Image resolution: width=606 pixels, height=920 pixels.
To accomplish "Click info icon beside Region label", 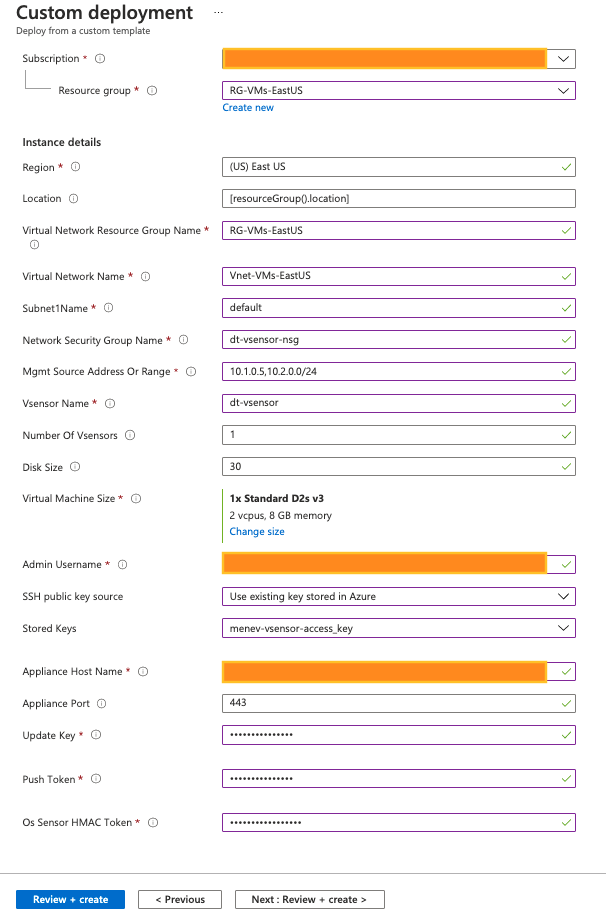I will 76,167.
